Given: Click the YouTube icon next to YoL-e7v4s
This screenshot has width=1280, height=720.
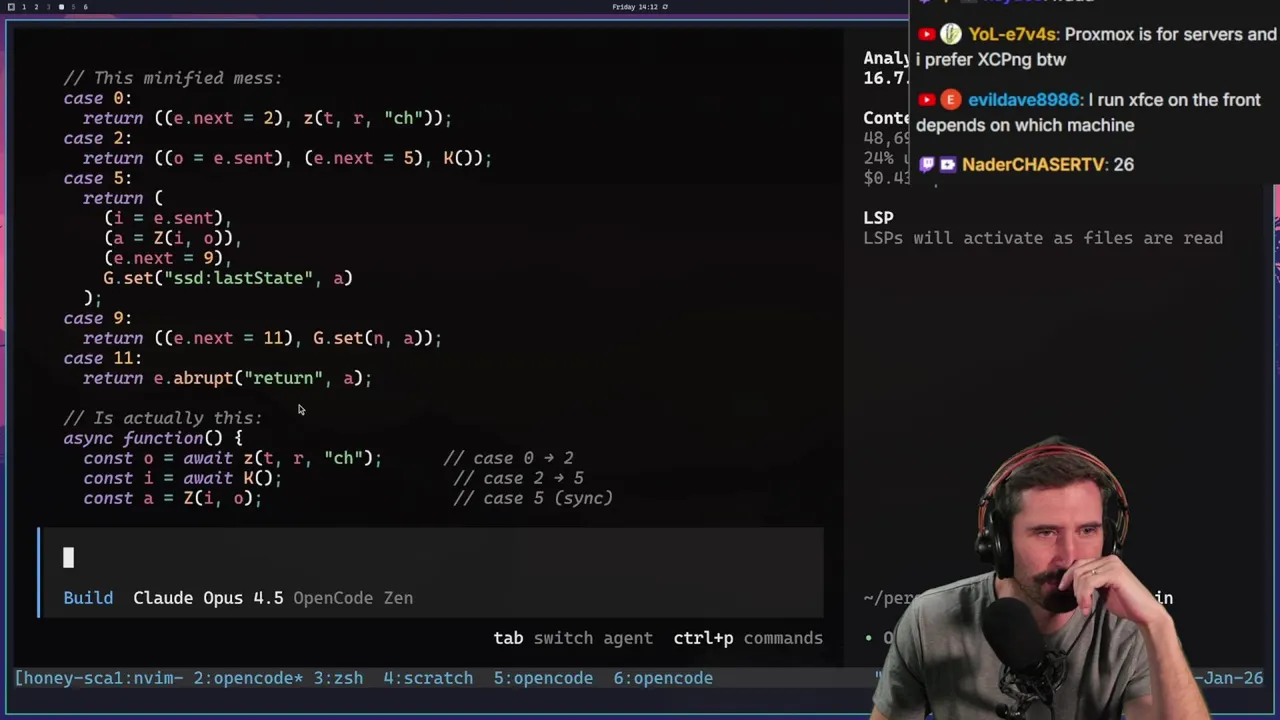Looking at the screenshot, I should 927,34.
